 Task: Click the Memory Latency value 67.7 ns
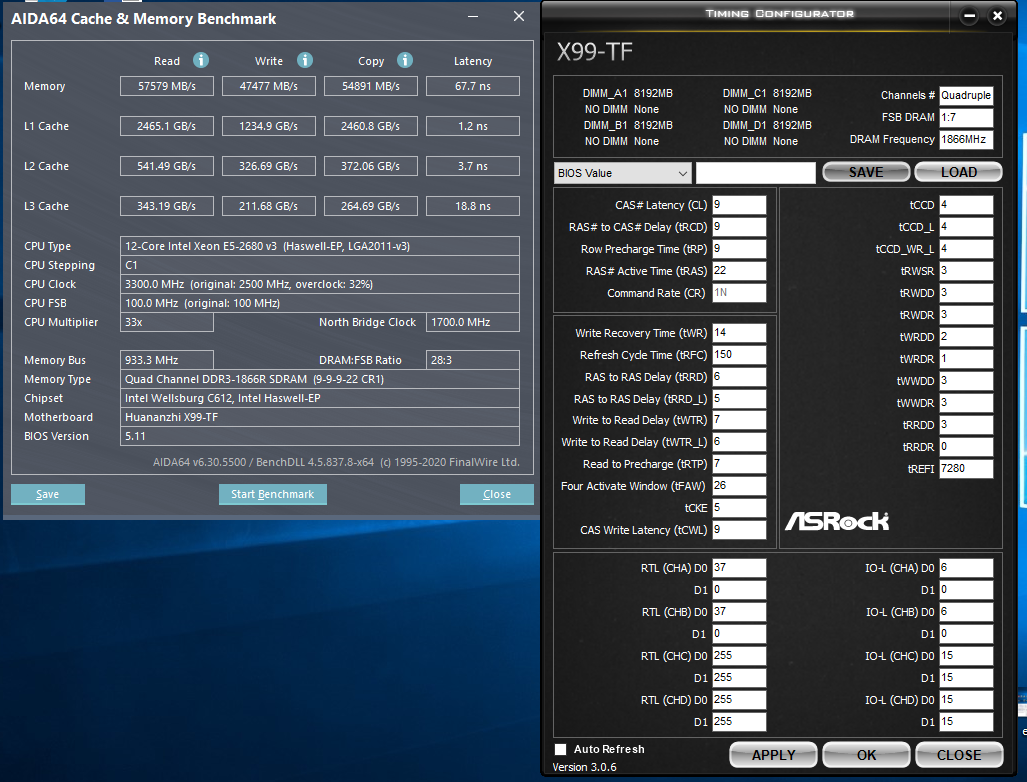(x=472, y=86)
